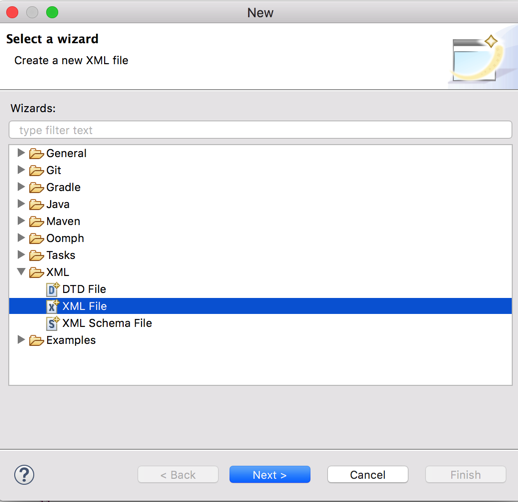
Task: Click the Maven folder icon
Action: (36, 222)
